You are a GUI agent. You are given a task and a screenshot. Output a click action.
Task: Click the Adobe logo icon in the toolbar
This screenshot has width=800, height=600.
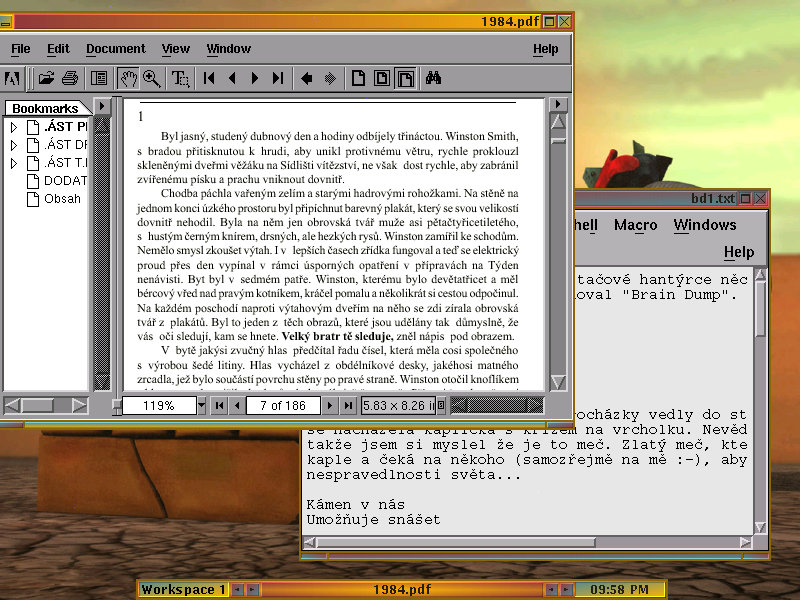click(x=12, y=79)
